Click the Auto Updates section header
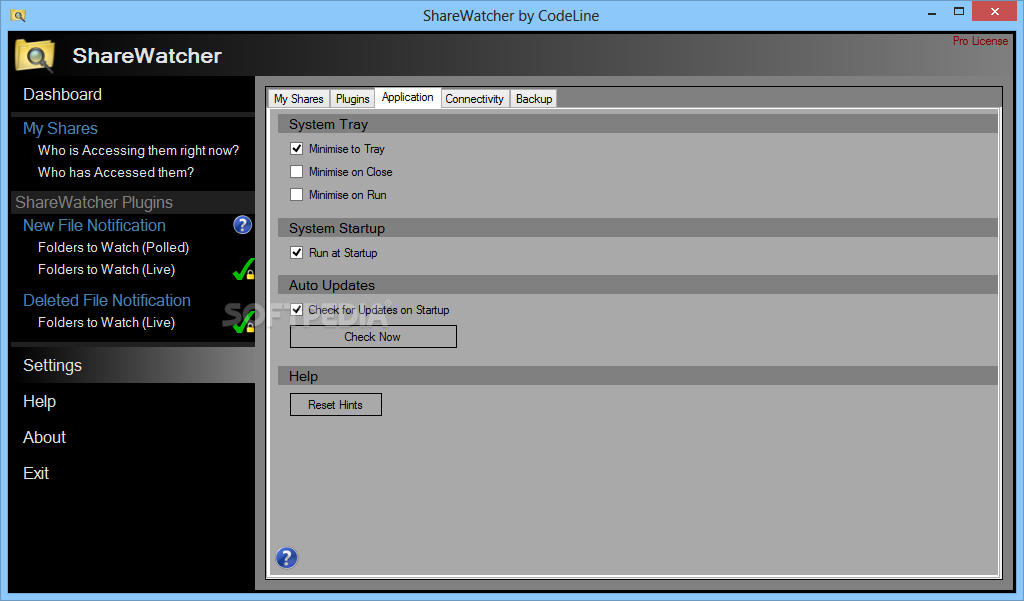 point(637,285)
